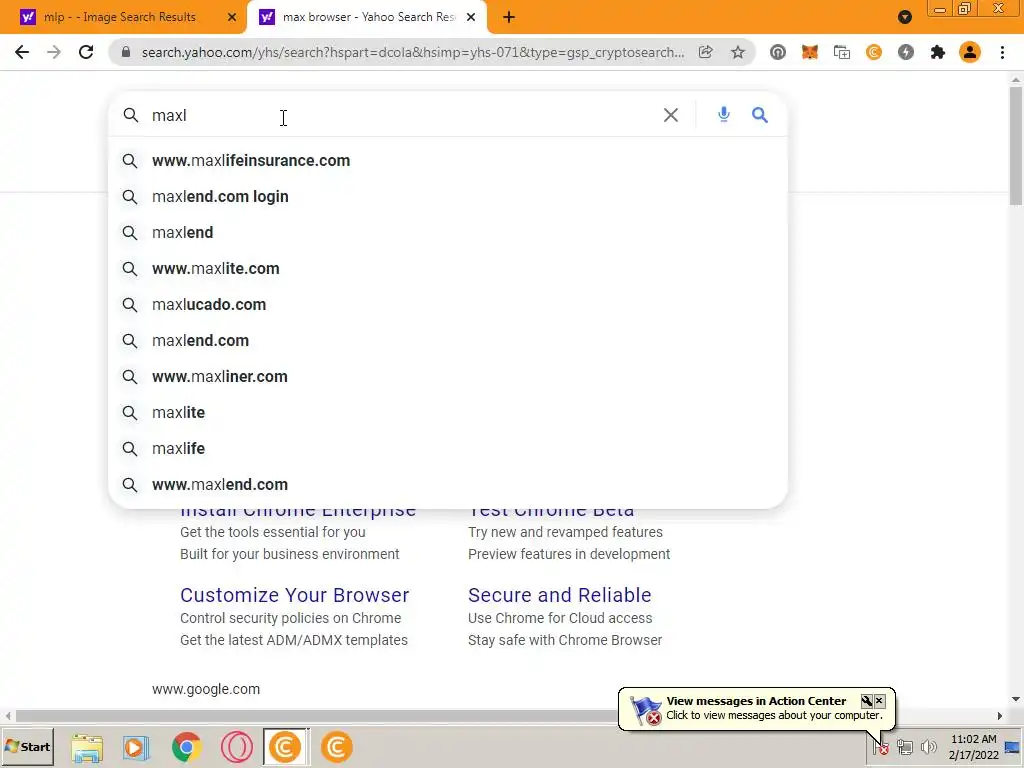Close the 'mlp - Image Search Results' tab
The width and height of the screenshot is (1024, 768).
[x=232, y=17]
